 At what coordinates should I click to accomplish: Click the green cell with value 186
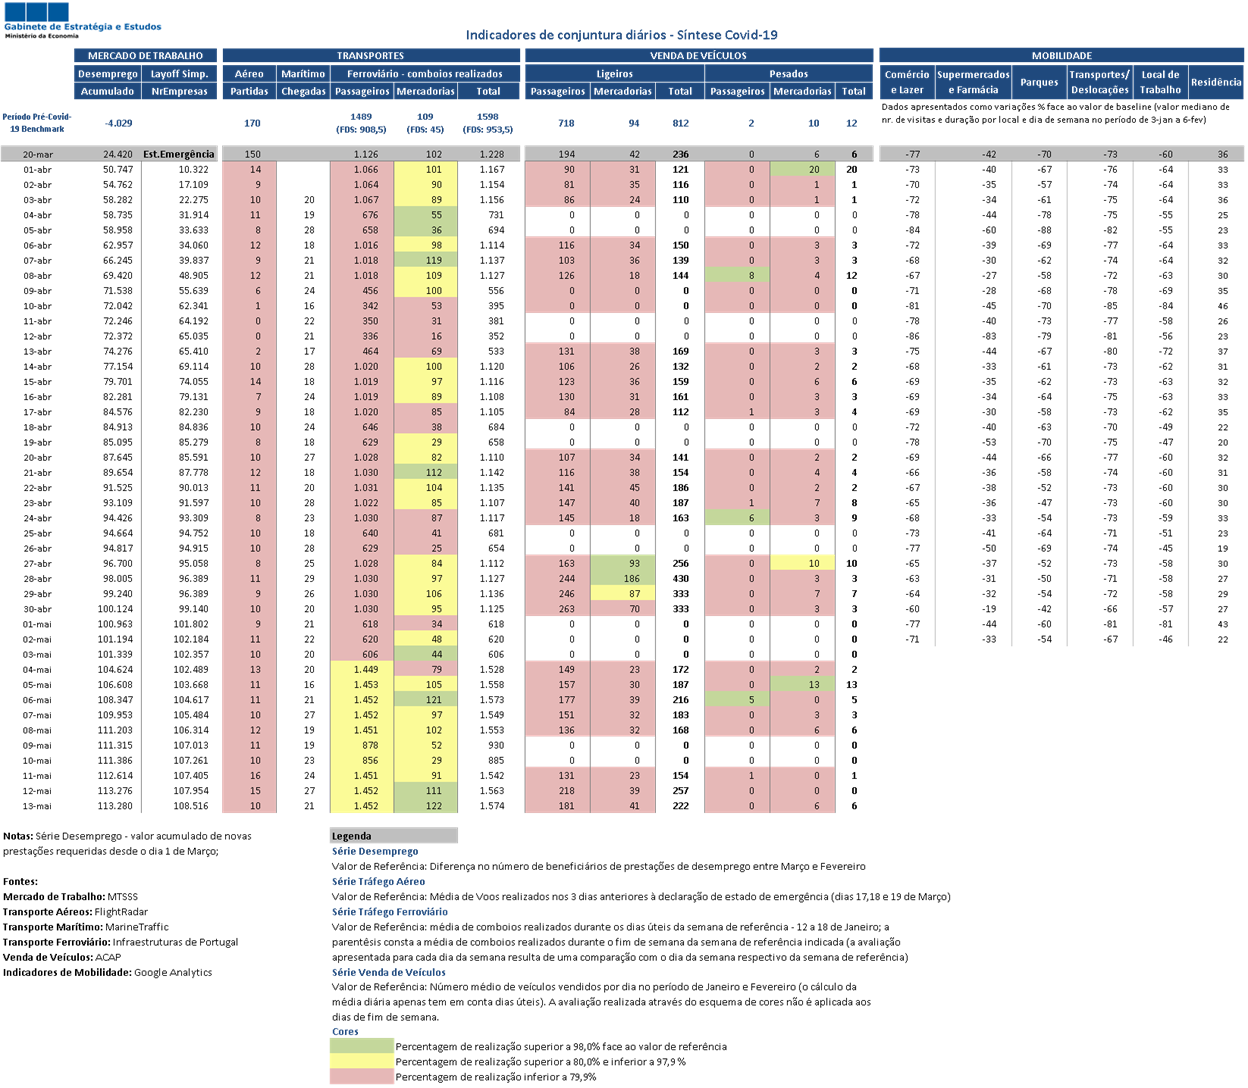coord(623,579)
